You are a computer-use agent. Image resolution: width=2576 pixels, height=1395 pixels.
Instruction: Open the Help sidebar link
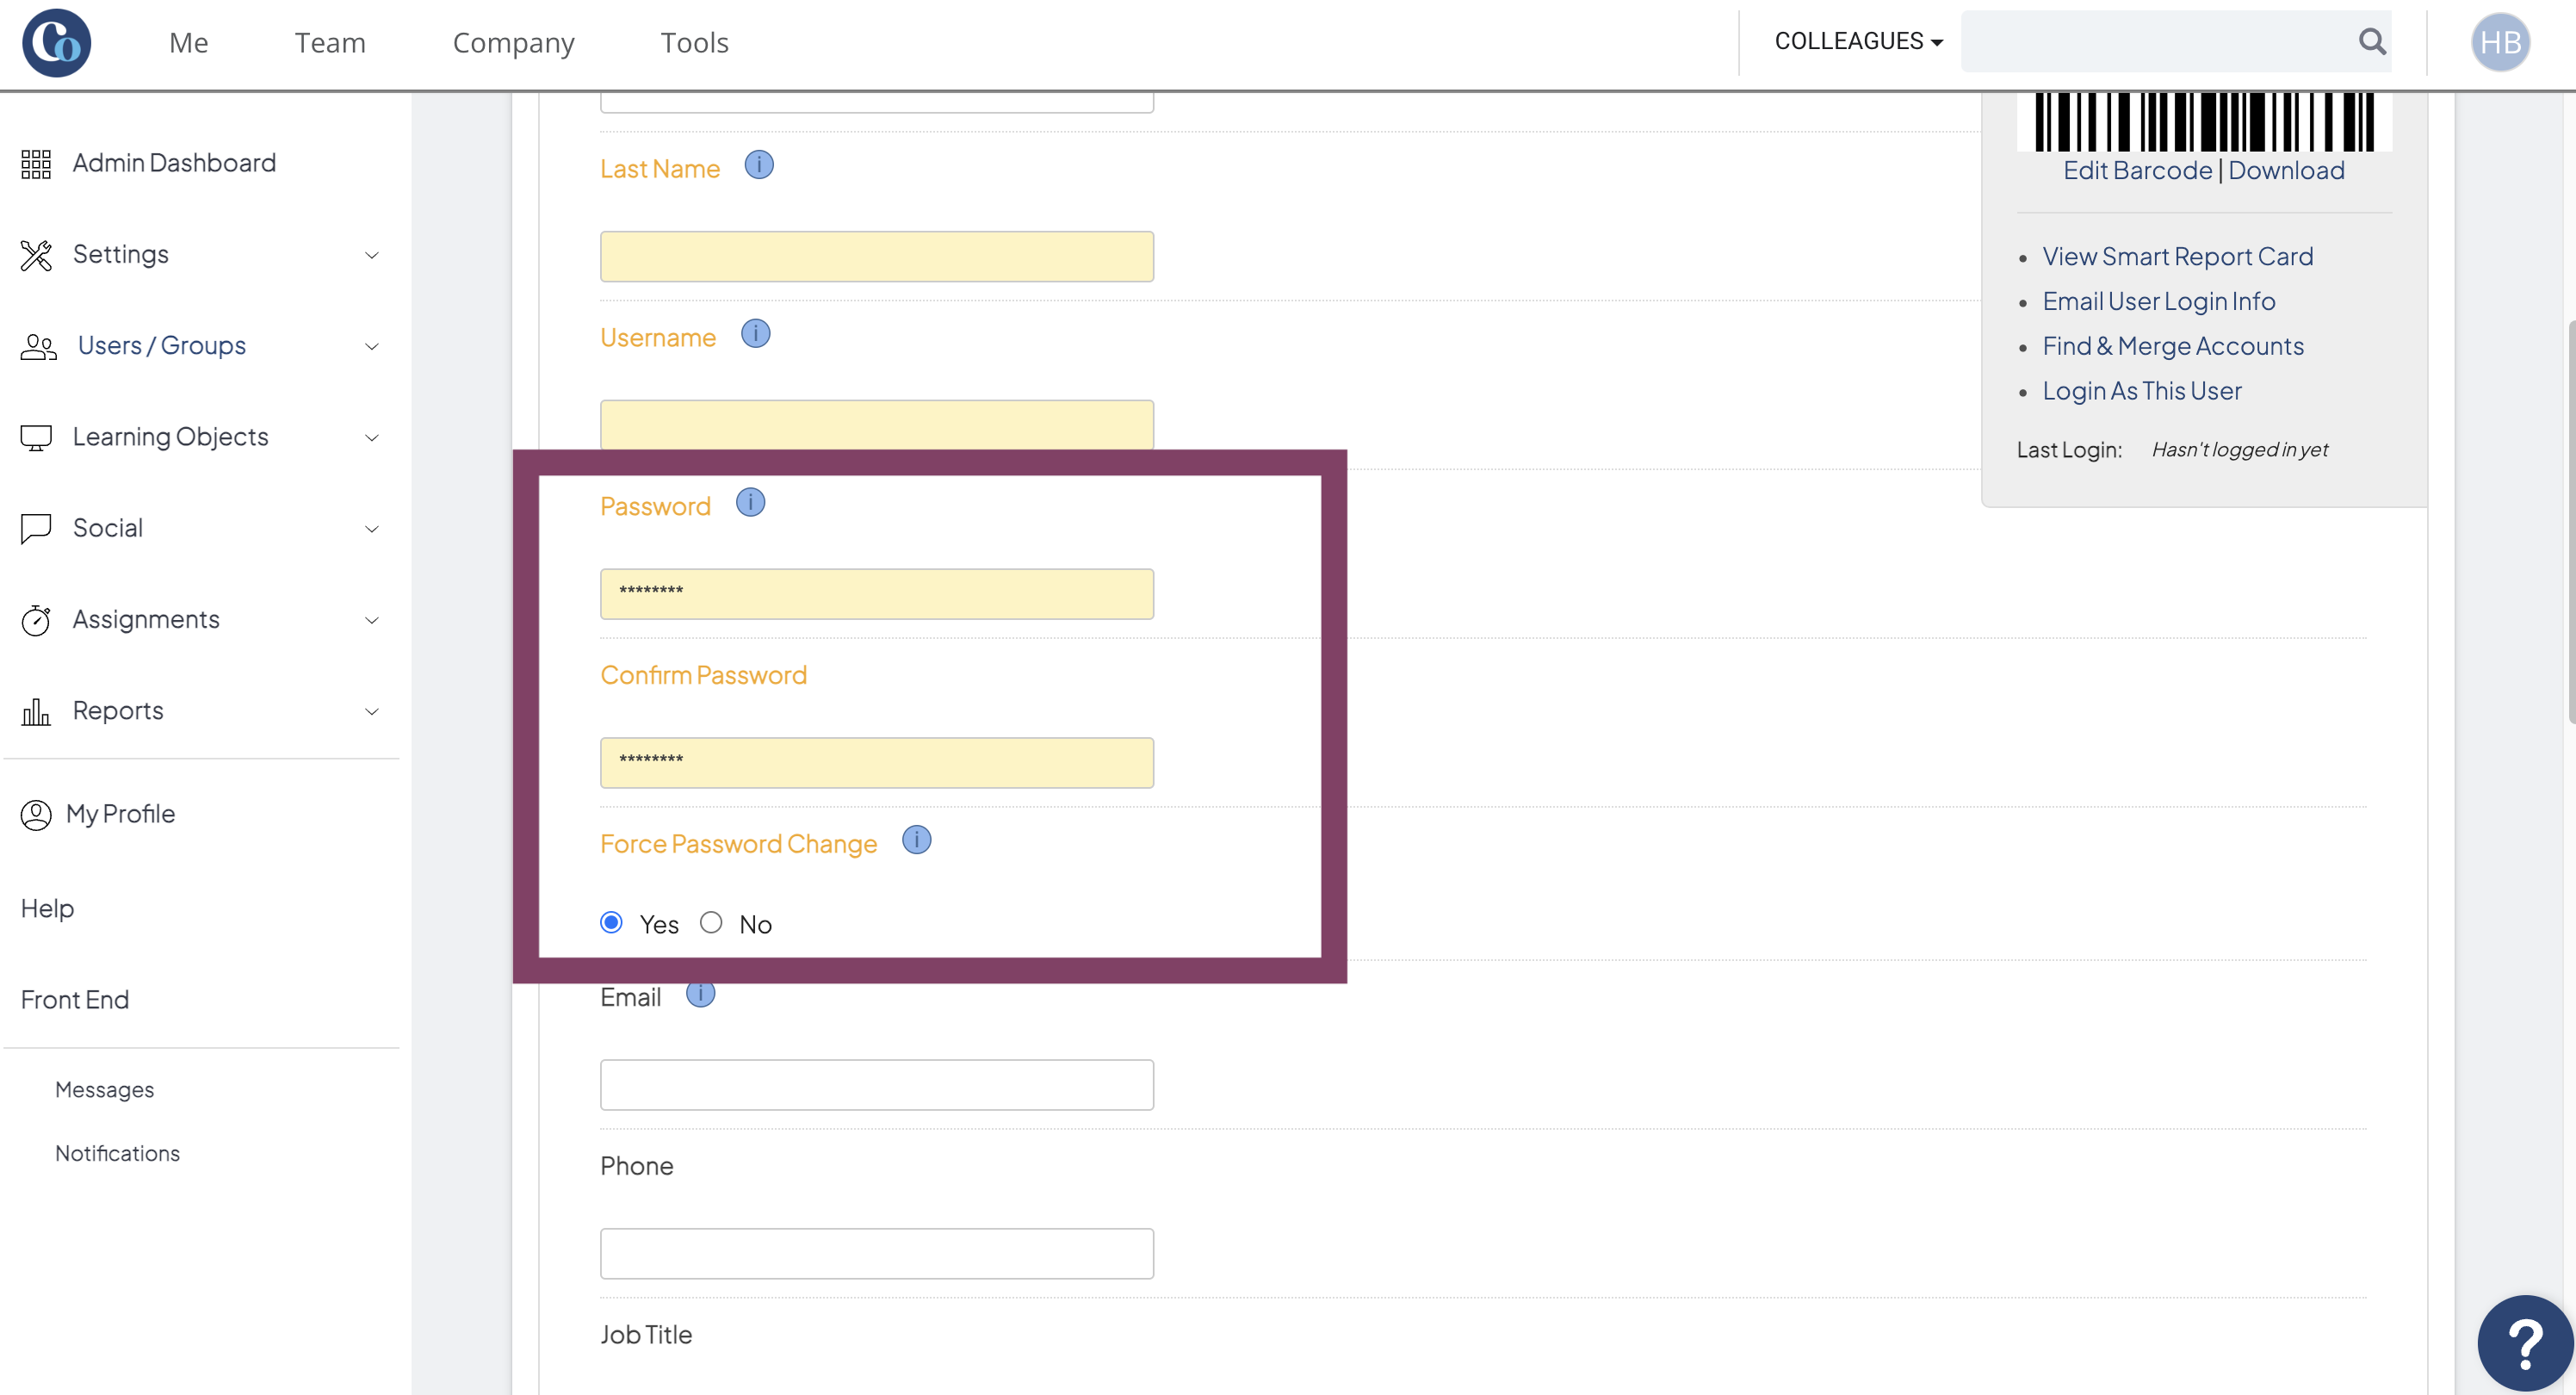[x=47, y=908]
